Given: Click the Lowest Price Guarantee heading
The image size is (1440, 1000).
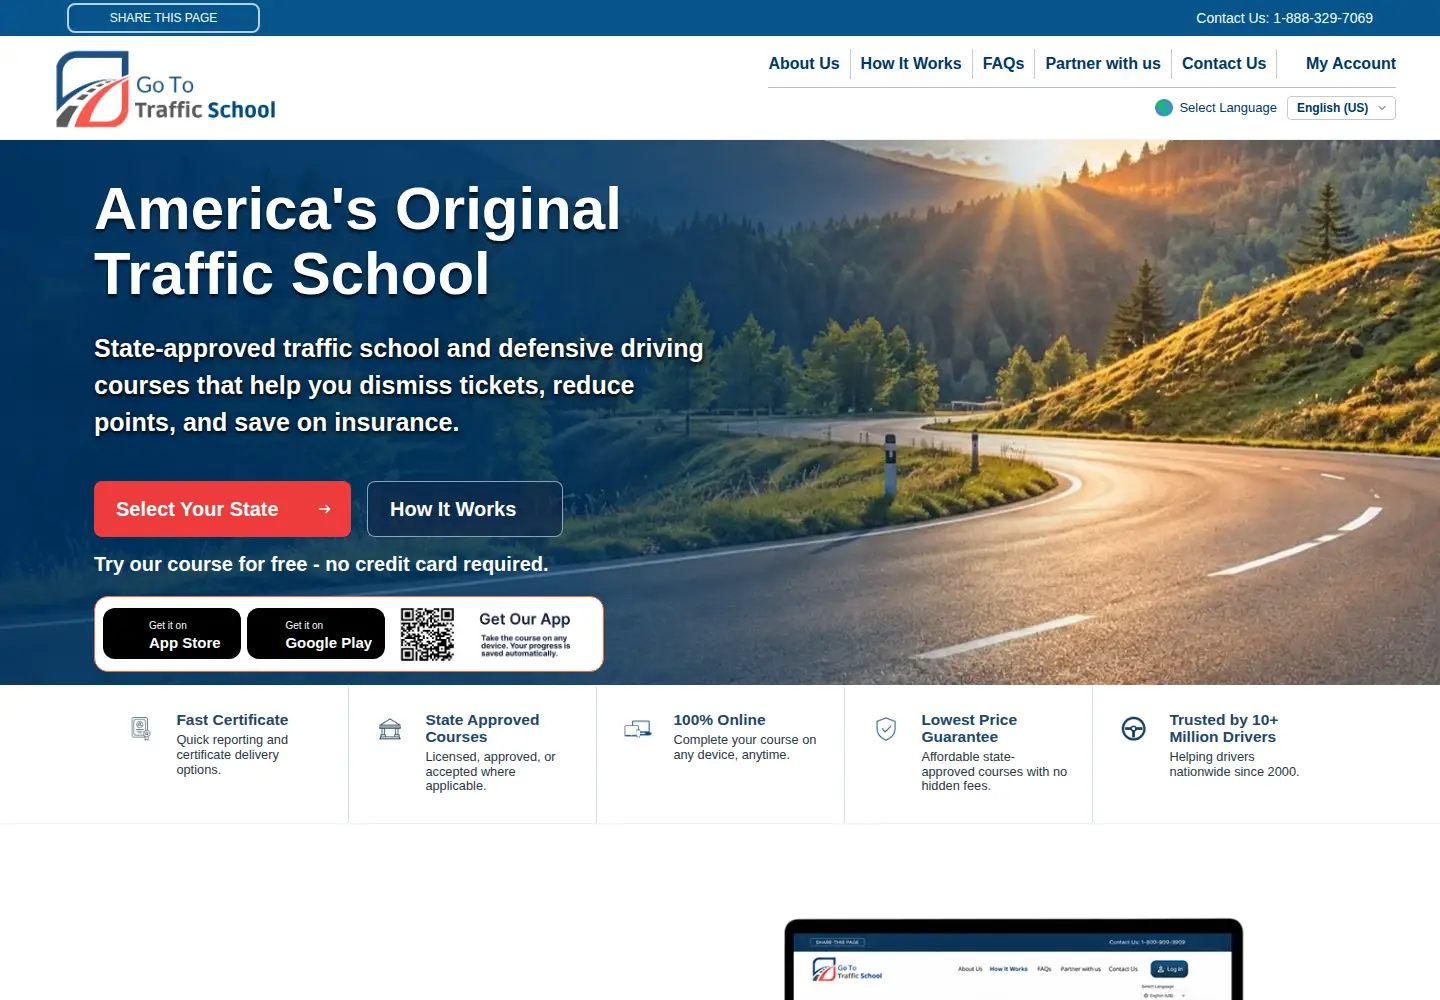Looking at the screenshot, I should pos(969,728).
